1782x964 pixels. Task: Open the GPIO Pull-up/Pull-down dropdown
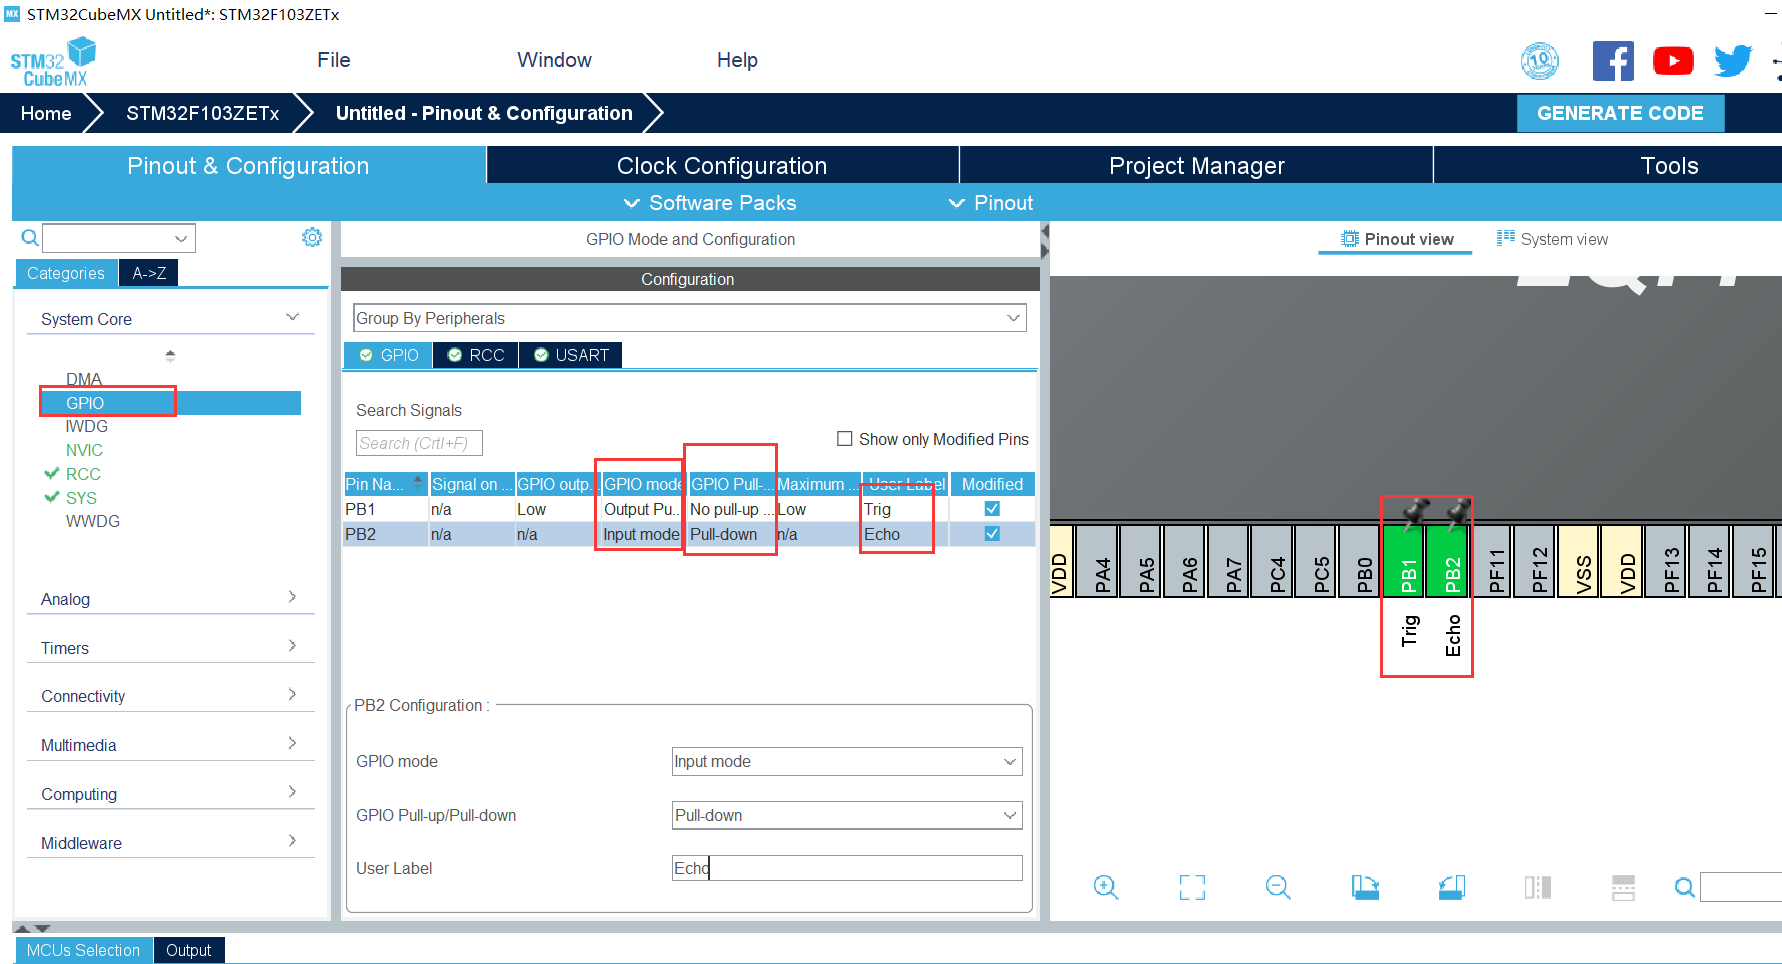pos(847,815)
